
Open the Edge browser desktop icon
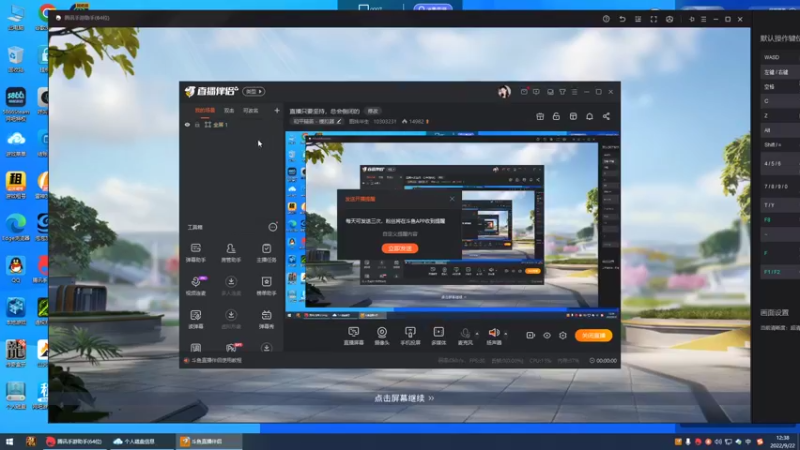pos(16,227)
